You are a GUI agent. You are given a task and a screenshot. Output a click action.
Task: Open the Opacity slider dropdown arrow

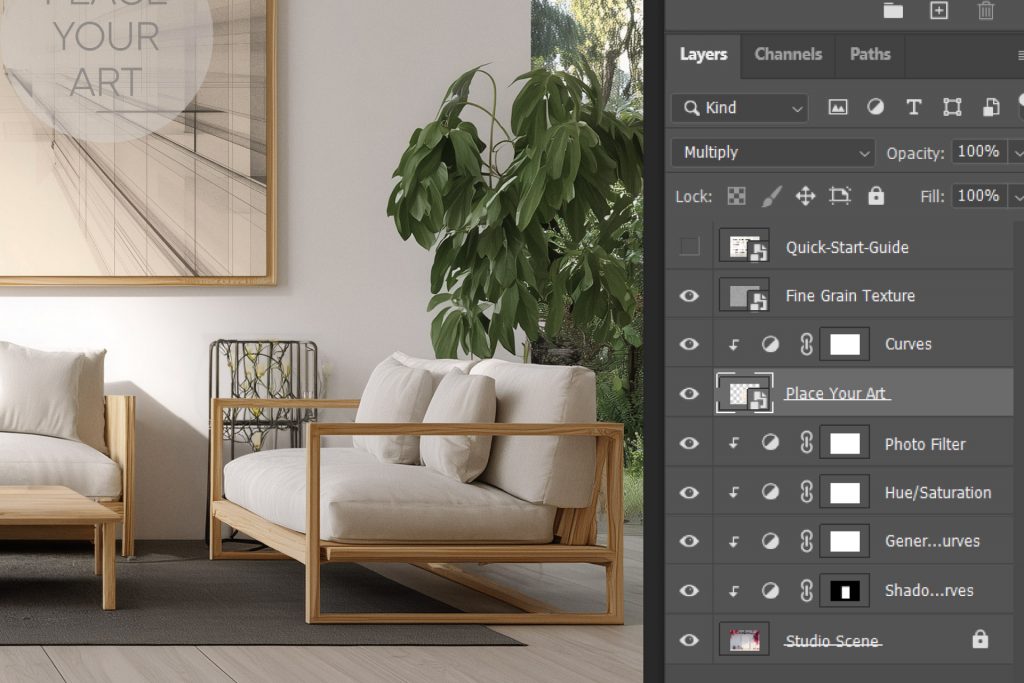pyautogui.click(x=1017, y=153)
